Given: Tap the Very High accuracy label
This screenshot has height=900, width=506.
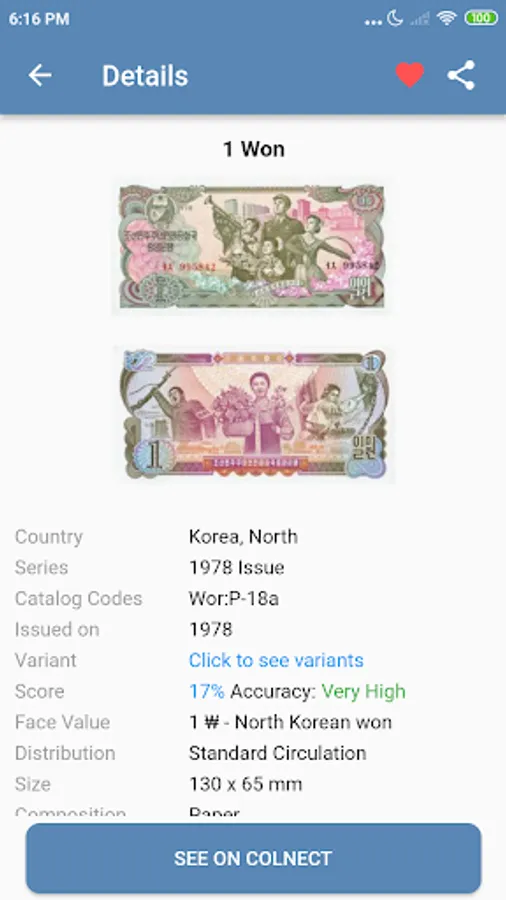Looking at the screenshot, I should pyautogui.click(x=364, y=691).
